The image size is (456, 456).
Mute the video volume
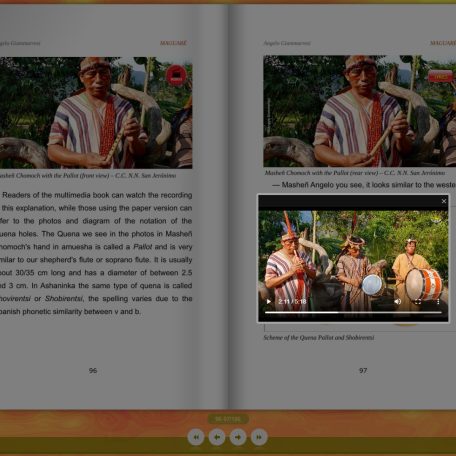click(x=398, y=302)
